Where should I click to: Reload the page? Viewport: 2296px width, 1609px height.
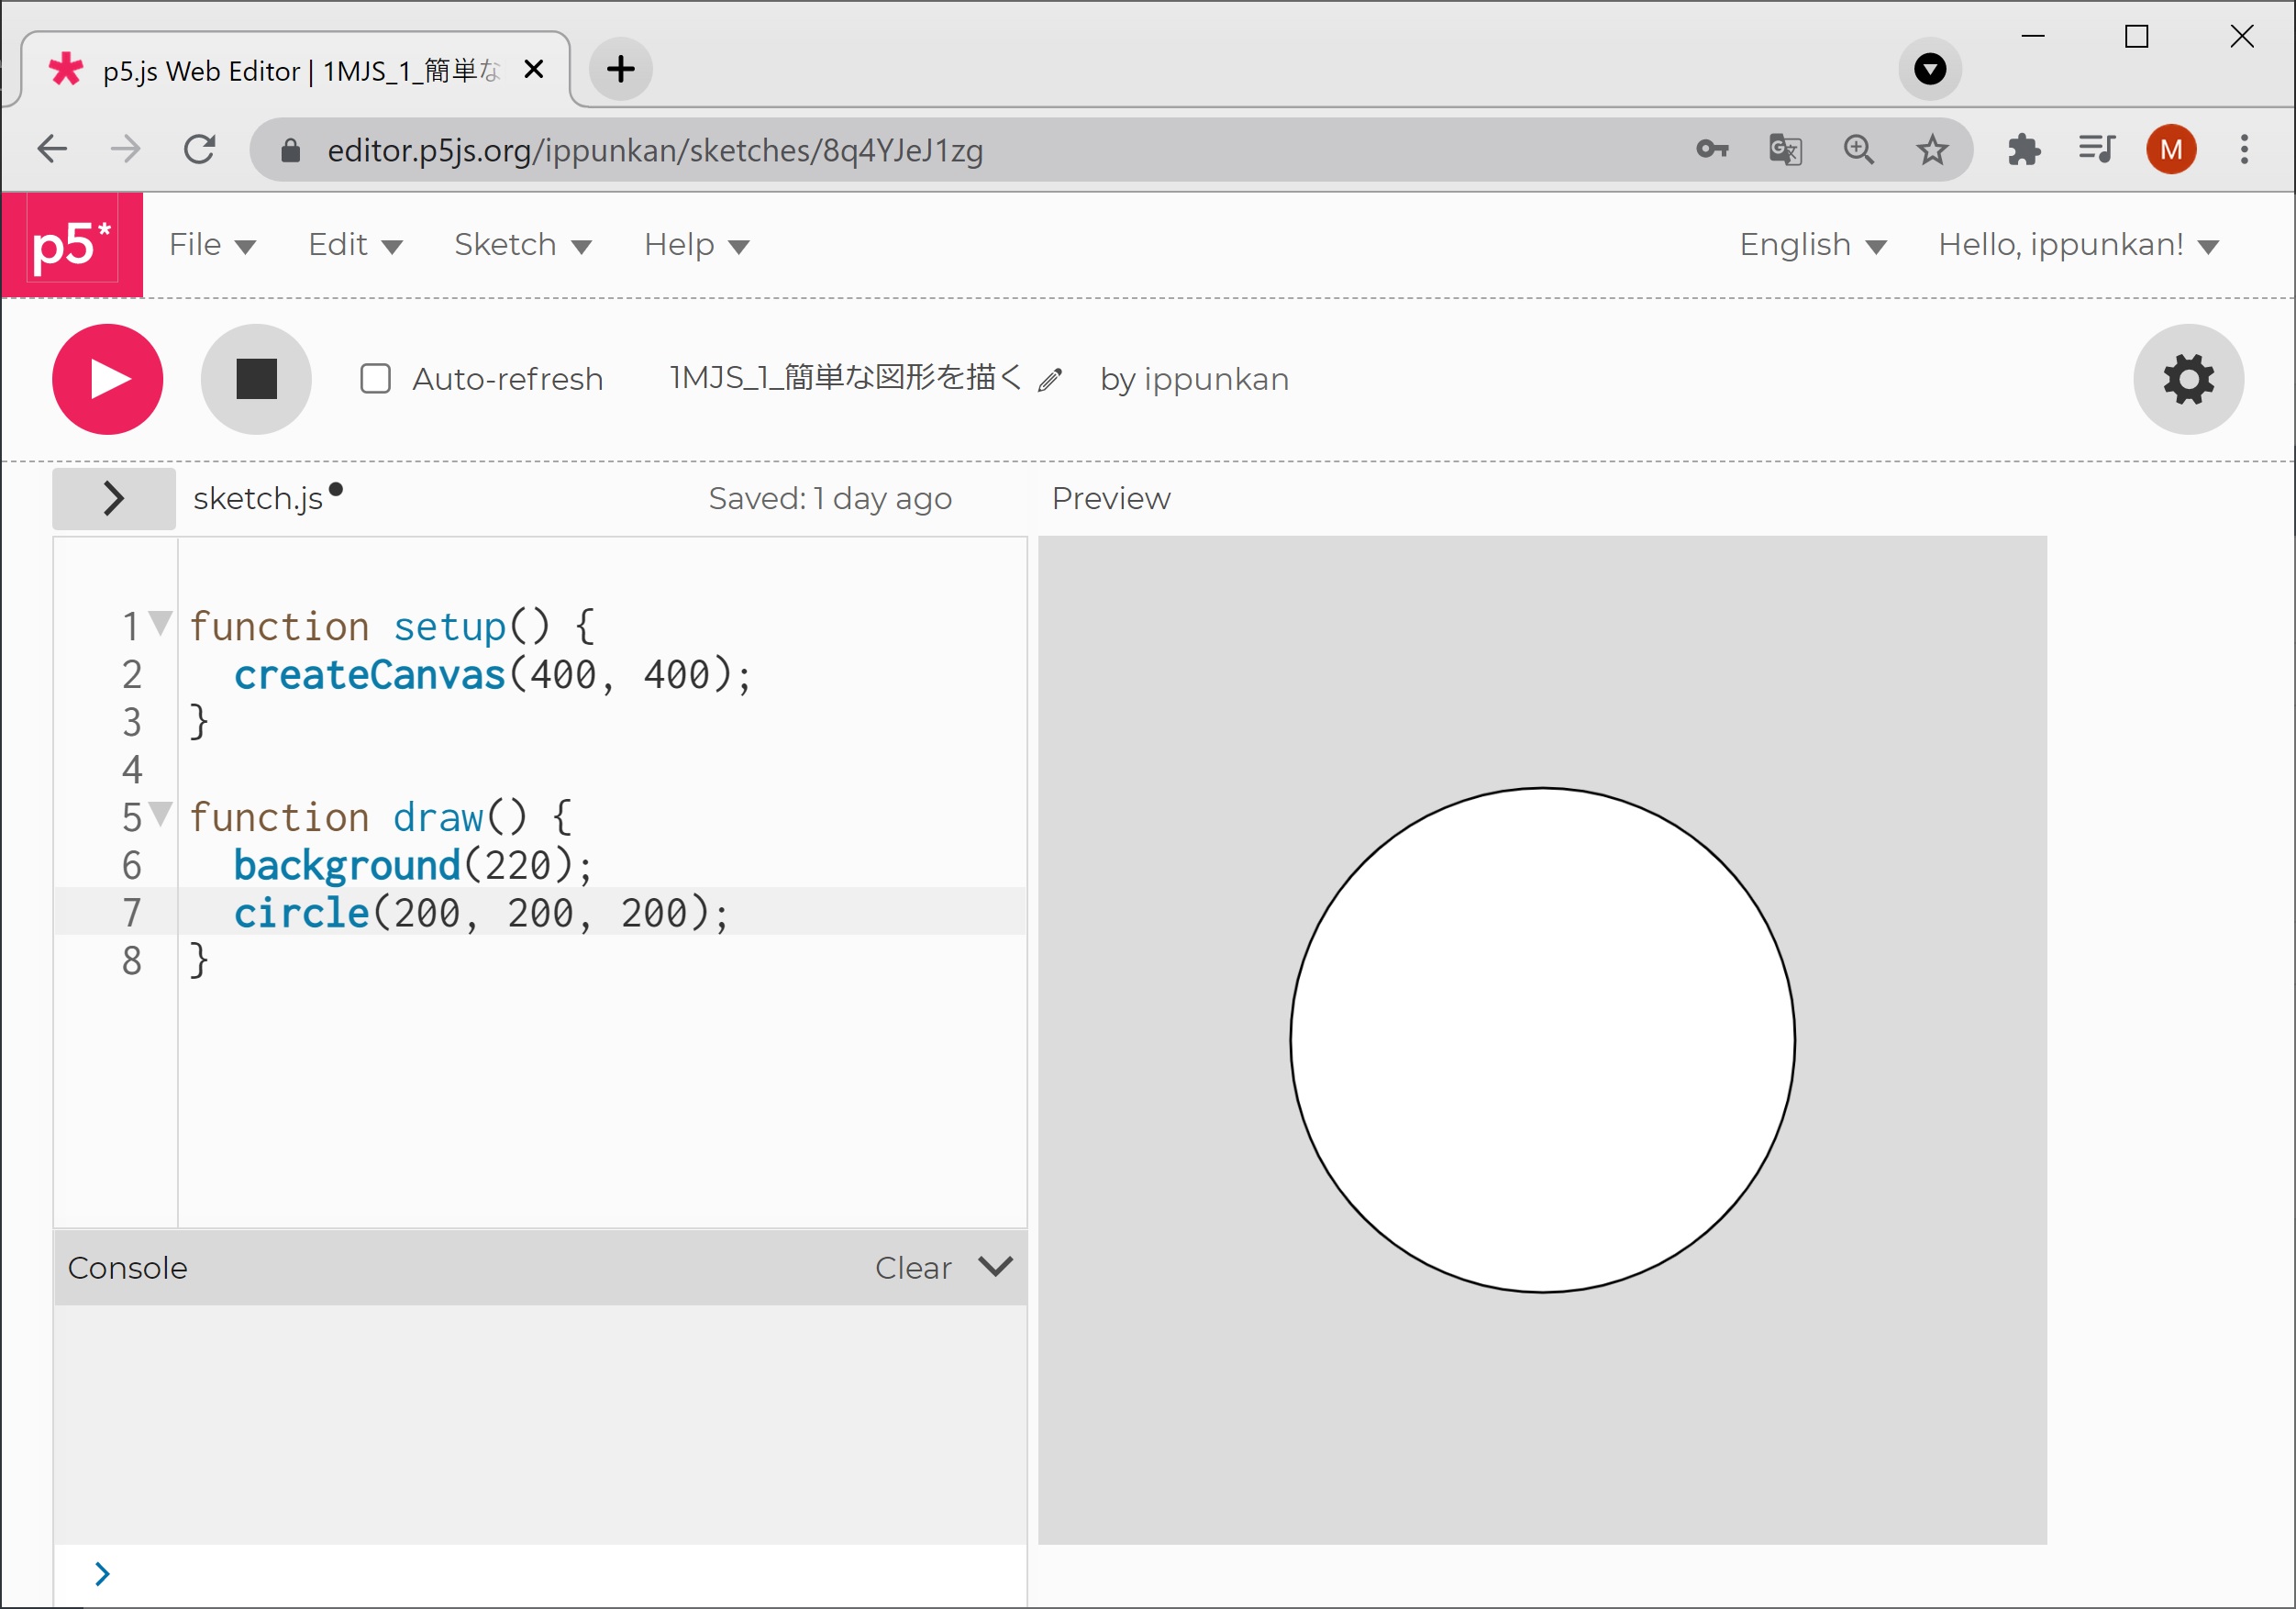click(x=200, y=150)
